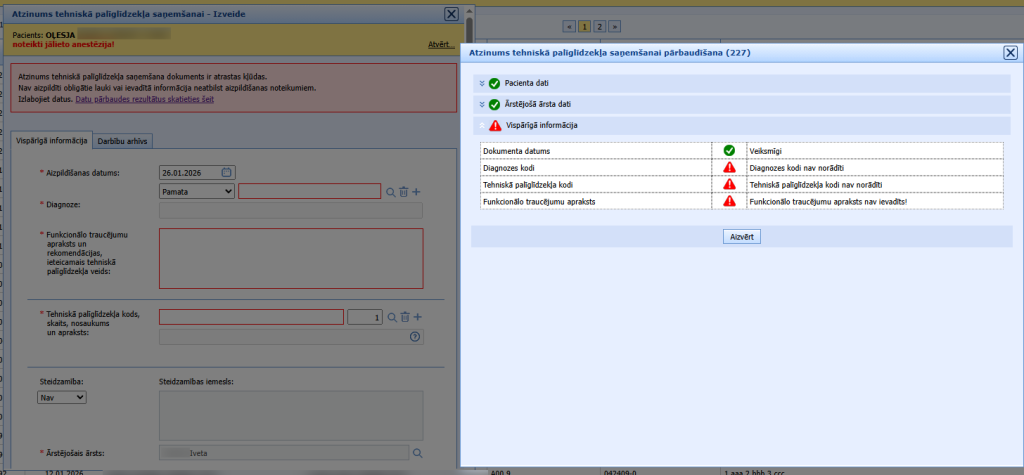This screenshot has height=475, width=1024.
Task: Delete Tehniskā palīglīdzekļa row with trash icon
Action: [405, 317]
